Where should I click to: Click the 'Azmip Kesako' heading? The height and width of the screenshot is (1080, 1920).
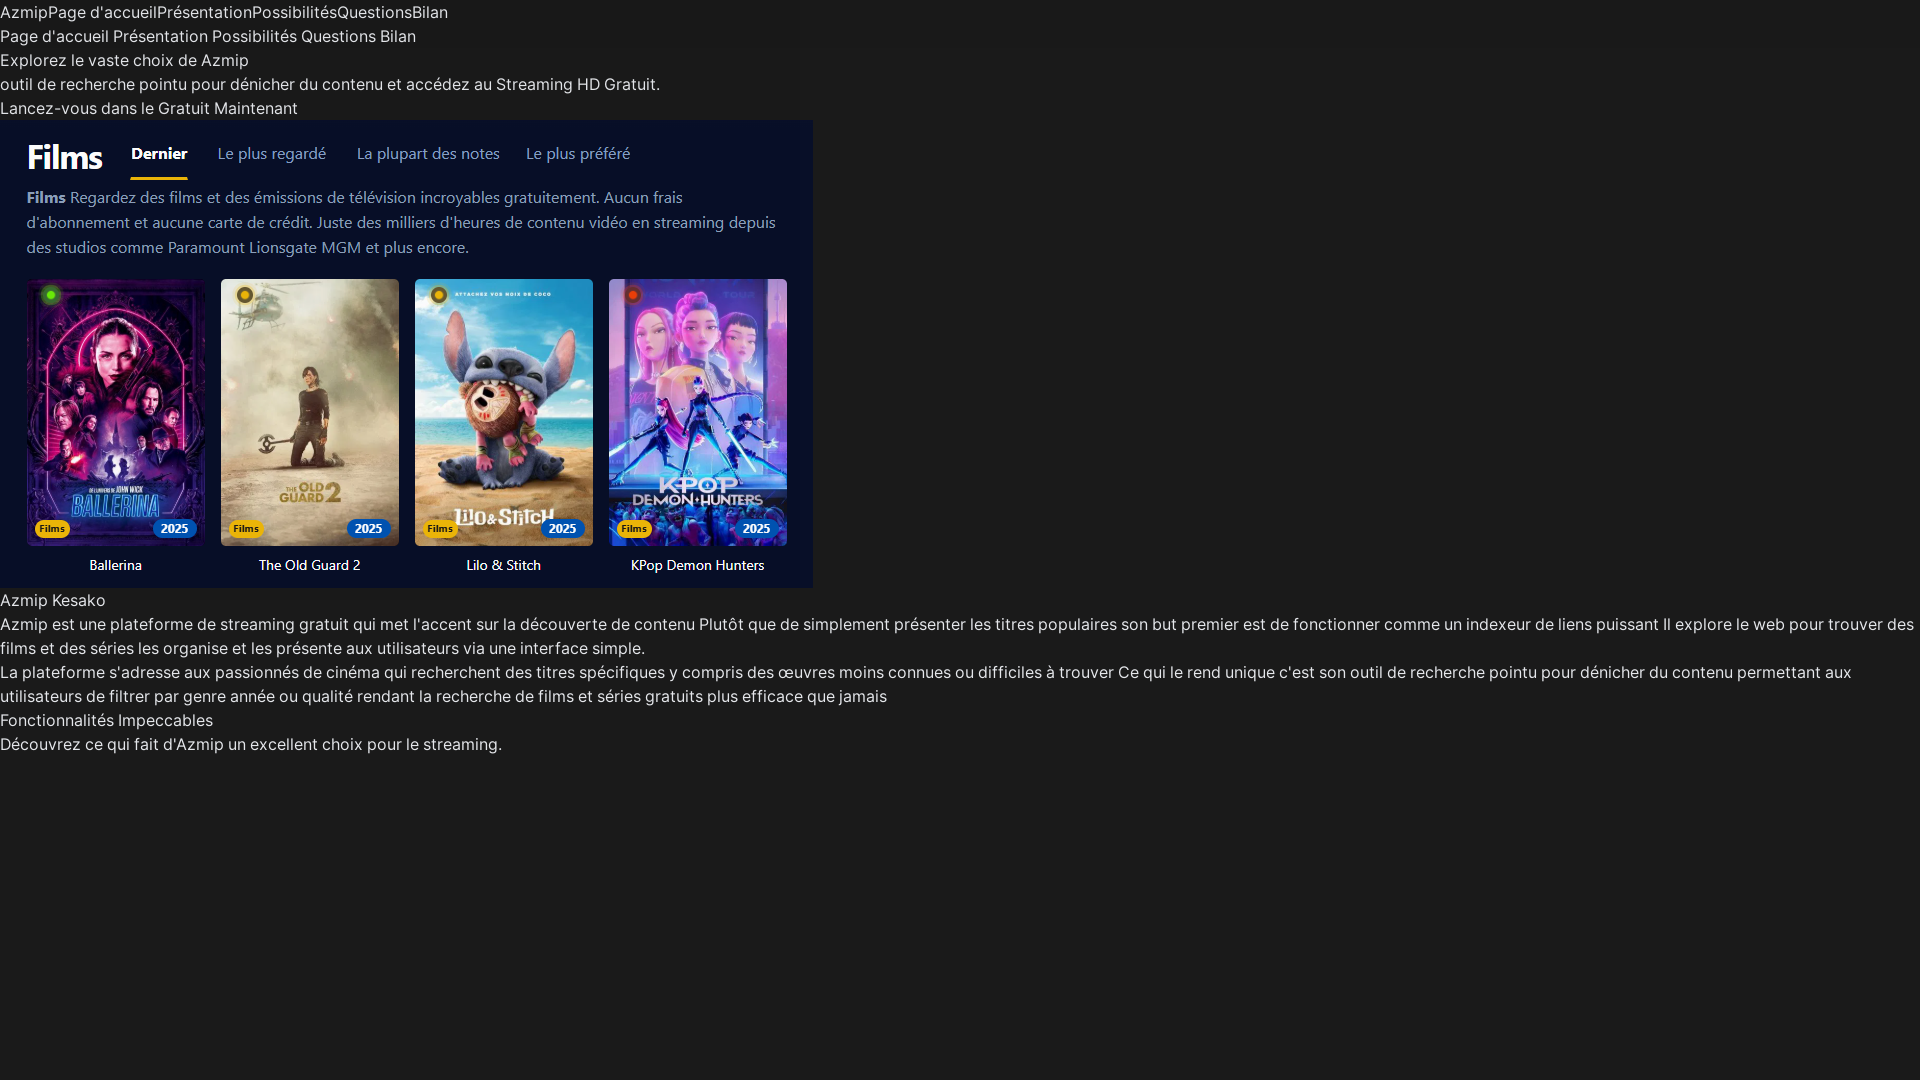(53, 600)
